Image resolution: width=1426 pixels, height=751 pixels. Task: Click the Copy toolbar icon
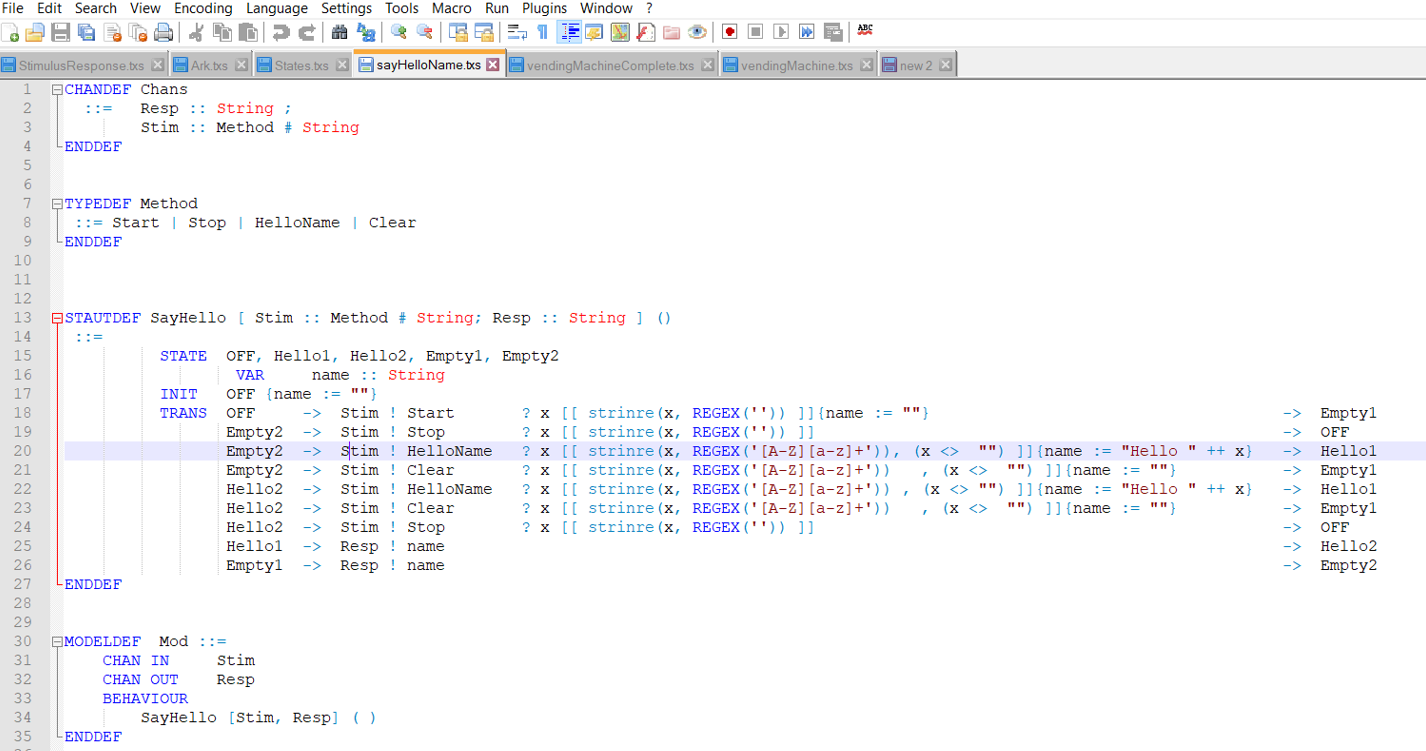coord(222,33)
